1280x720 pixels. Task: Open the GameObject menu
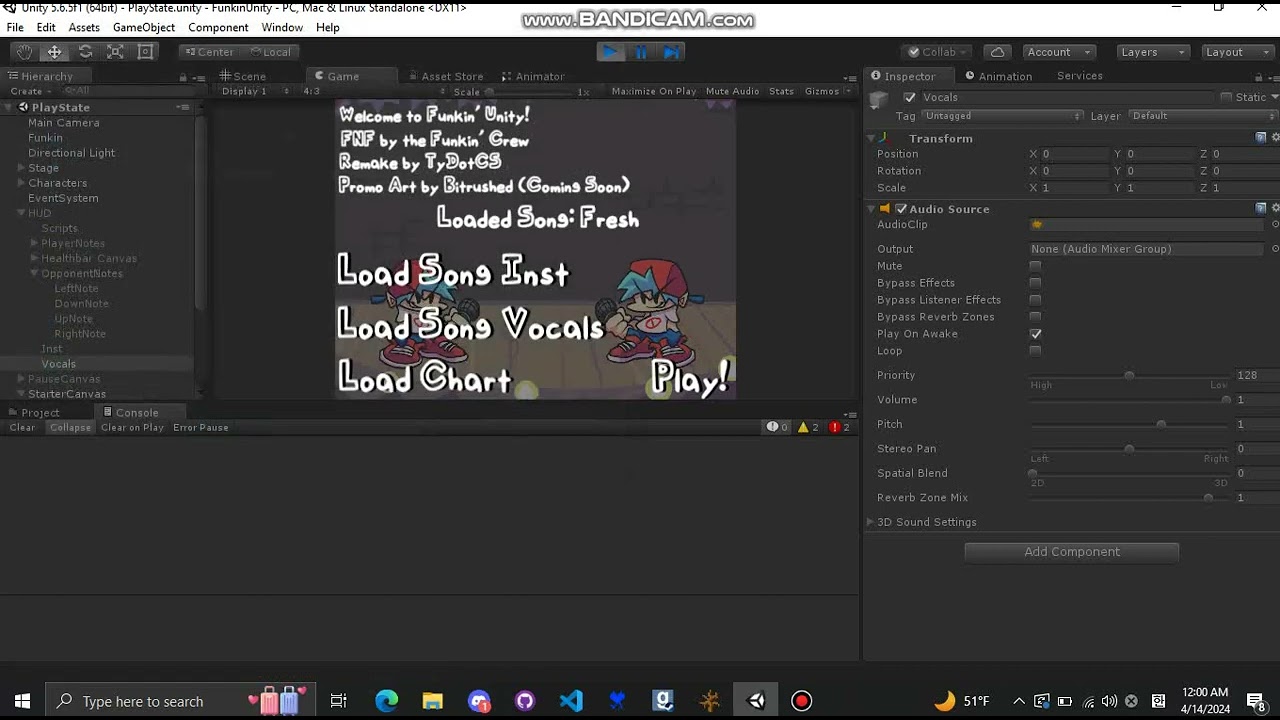pyautogui.click(x=144, y=28)
